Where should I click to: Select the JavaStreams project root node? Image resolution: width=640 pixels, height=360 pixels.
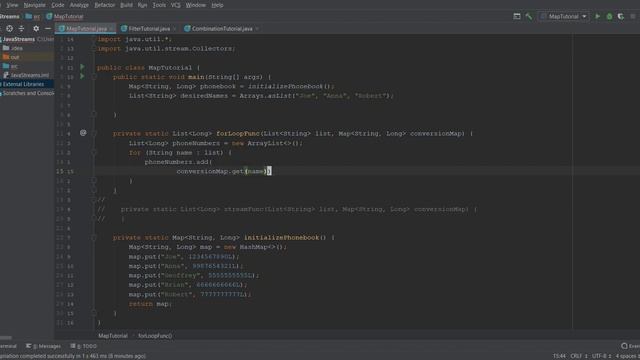pos(27,39)
